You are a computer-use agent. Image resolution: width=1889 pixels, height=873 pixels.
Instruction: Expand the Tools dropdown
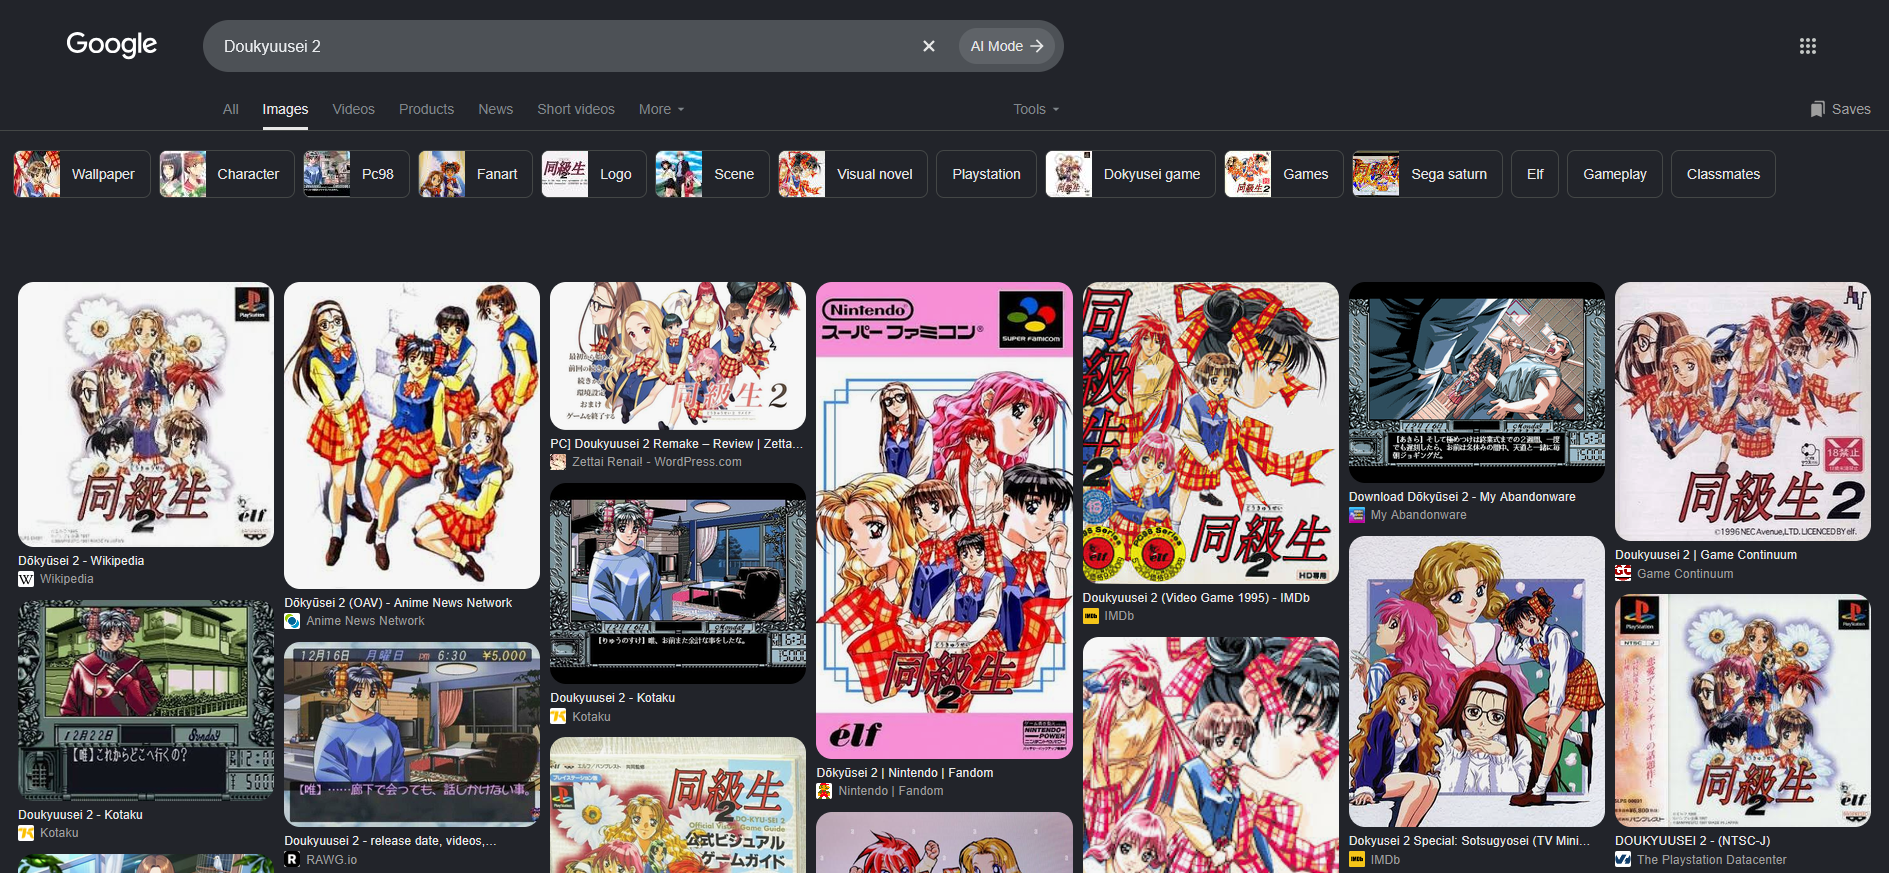point(1036,109)
